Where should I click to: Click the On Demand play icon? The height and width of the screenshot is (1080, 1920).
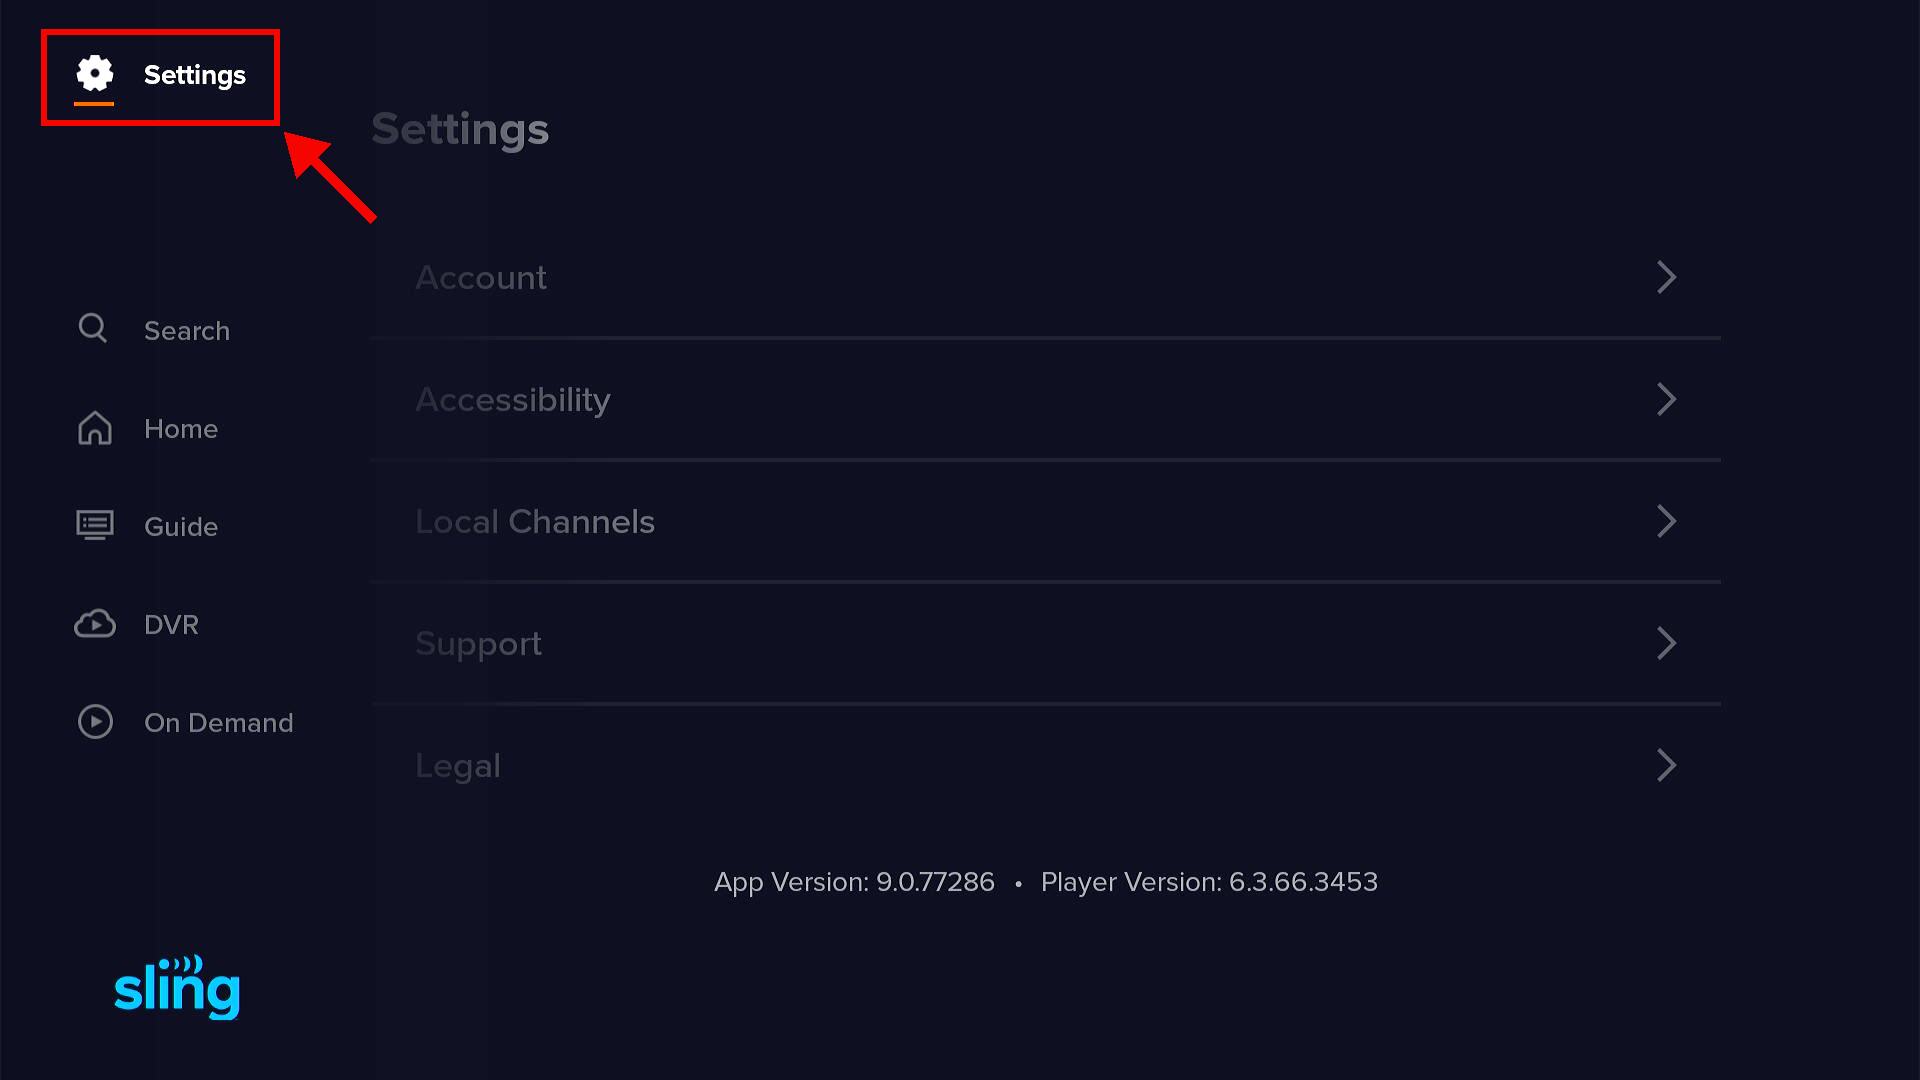click(95, 722)
